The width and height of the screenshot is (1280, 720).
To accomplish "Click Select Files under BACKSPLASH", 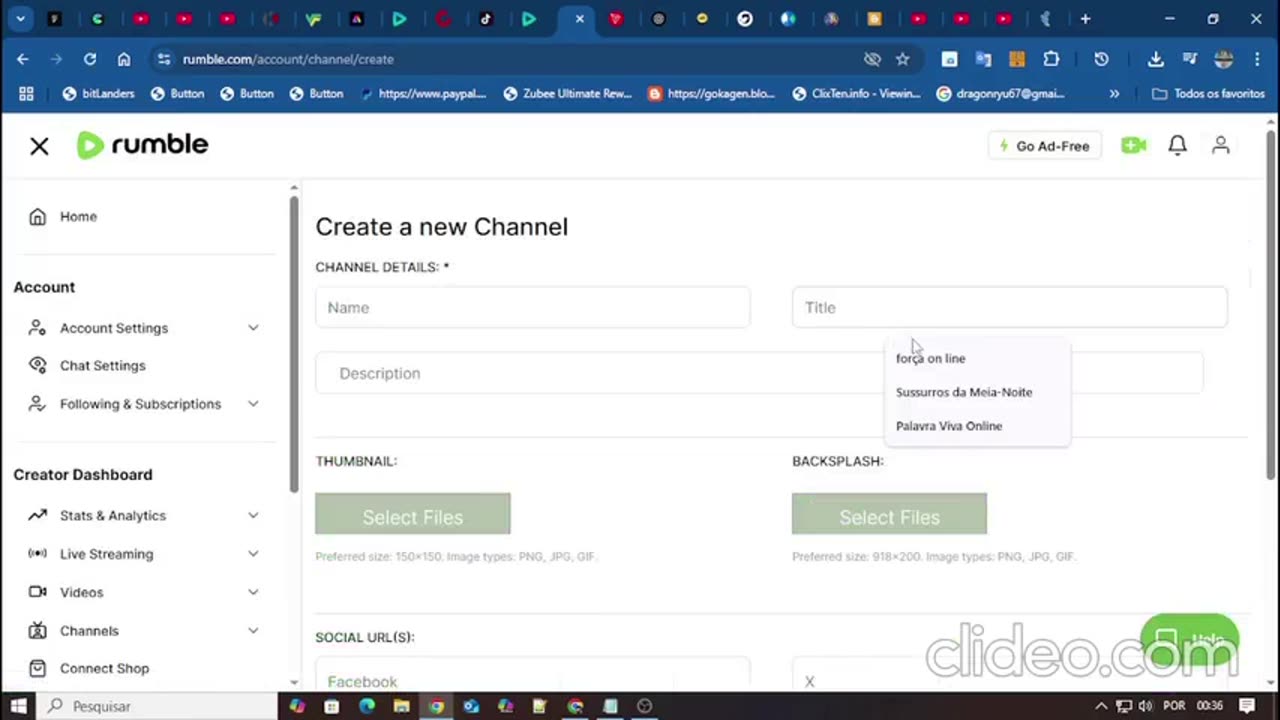I will (889, 514).
